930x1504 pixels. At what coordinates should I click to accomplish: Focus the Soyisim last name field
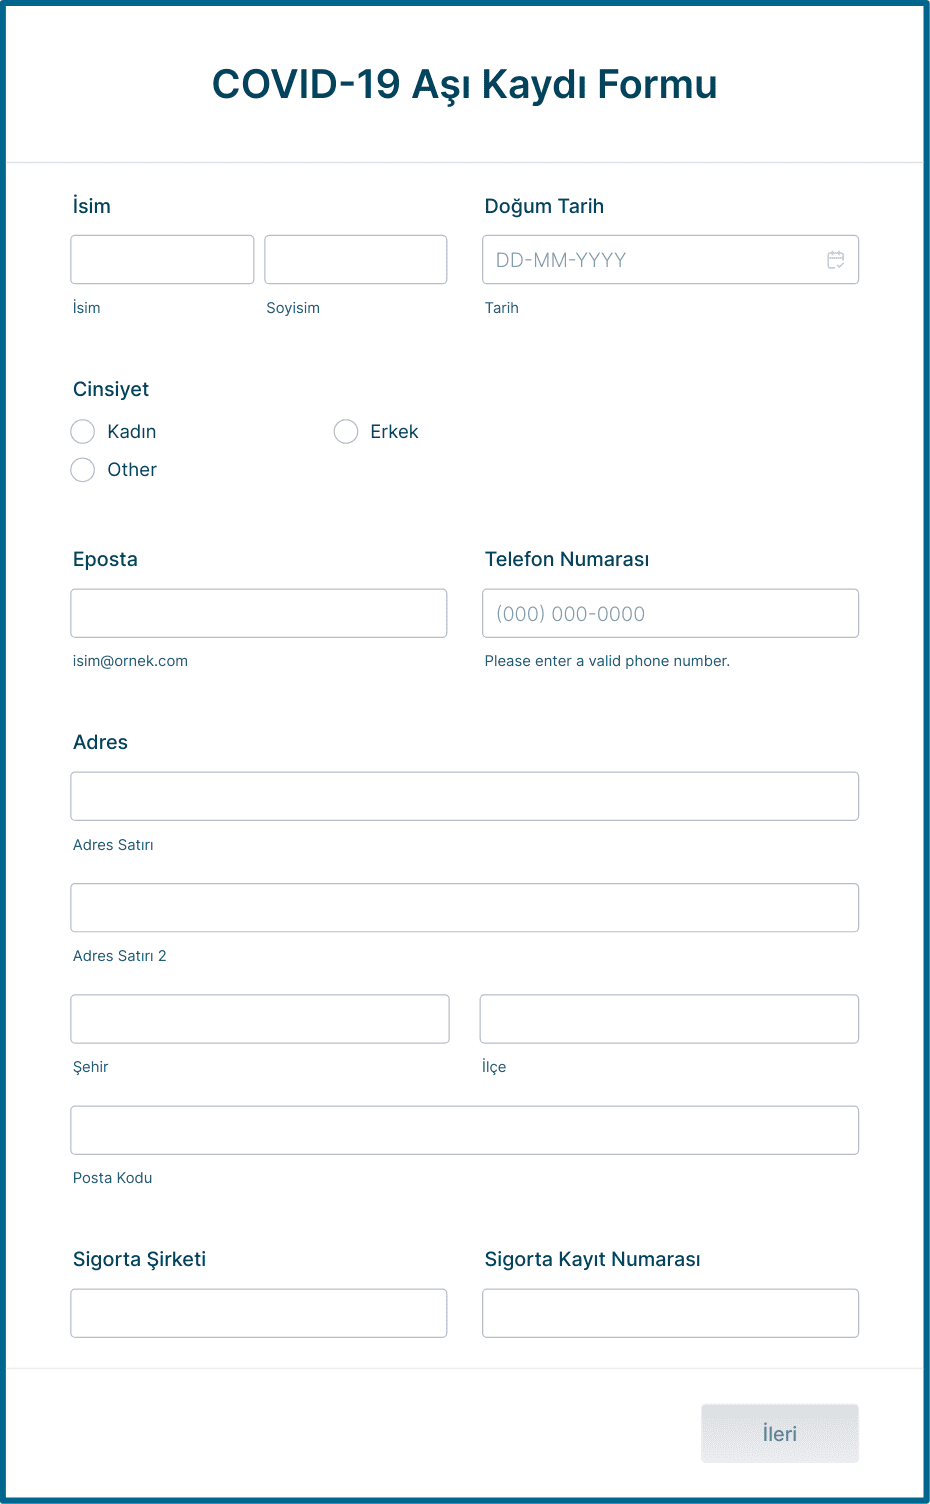click(356, 260)
